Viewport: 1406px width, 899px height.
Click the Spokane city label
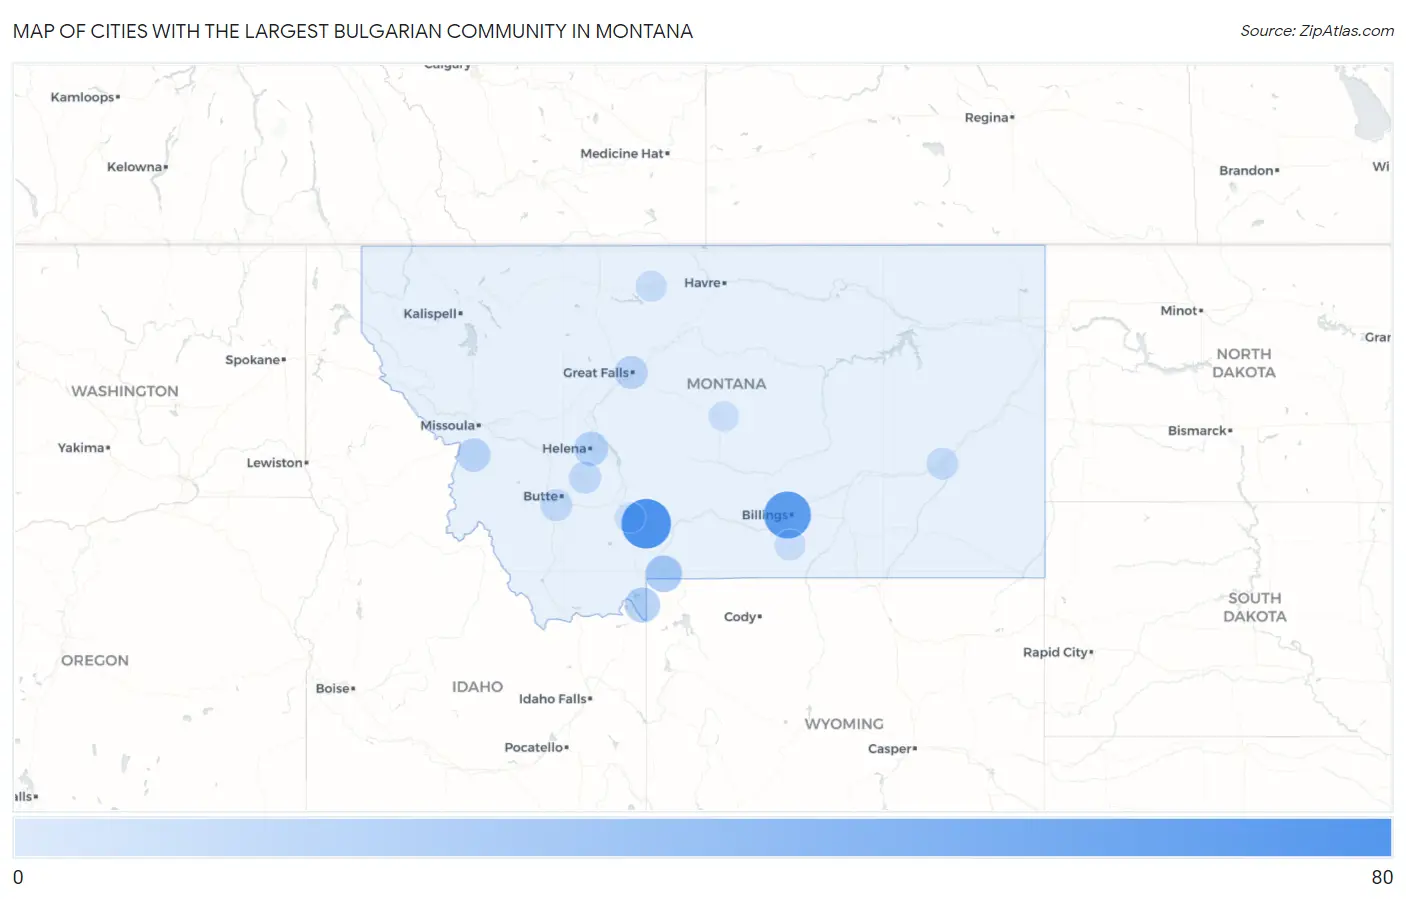pyautogui.click(x=255, y=360)
